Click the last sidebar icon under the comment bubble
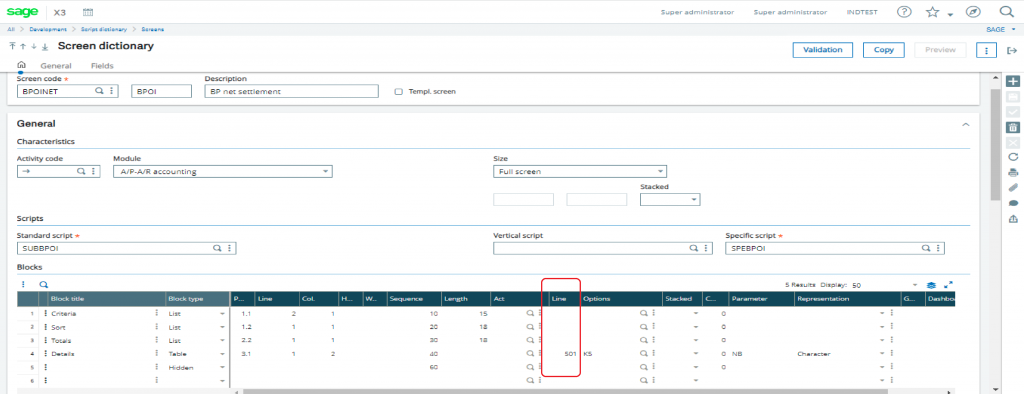This screenshot has width=1024, height=394. click(x=1013, y=219)
